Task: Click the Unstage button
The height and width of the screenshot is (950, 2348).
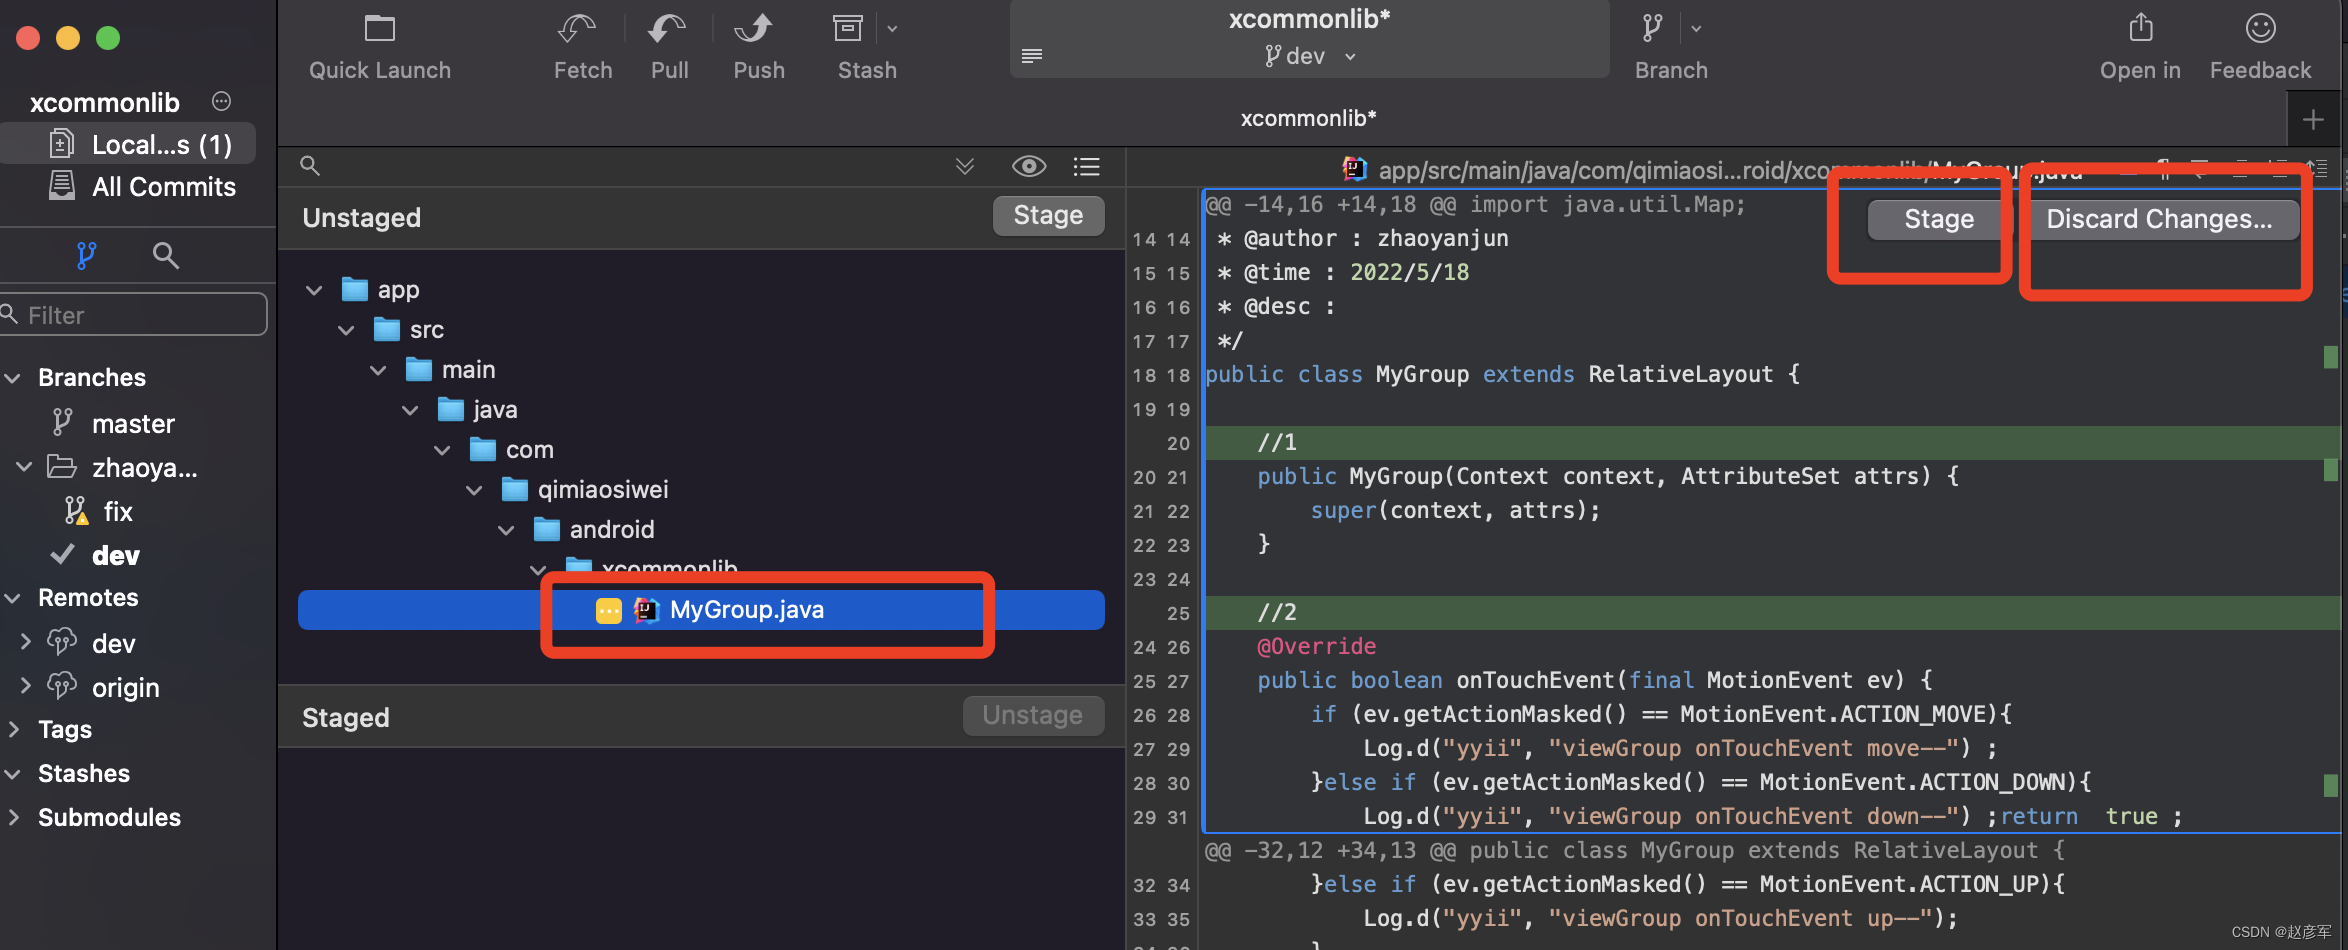Action: [x=1033, y=715]
